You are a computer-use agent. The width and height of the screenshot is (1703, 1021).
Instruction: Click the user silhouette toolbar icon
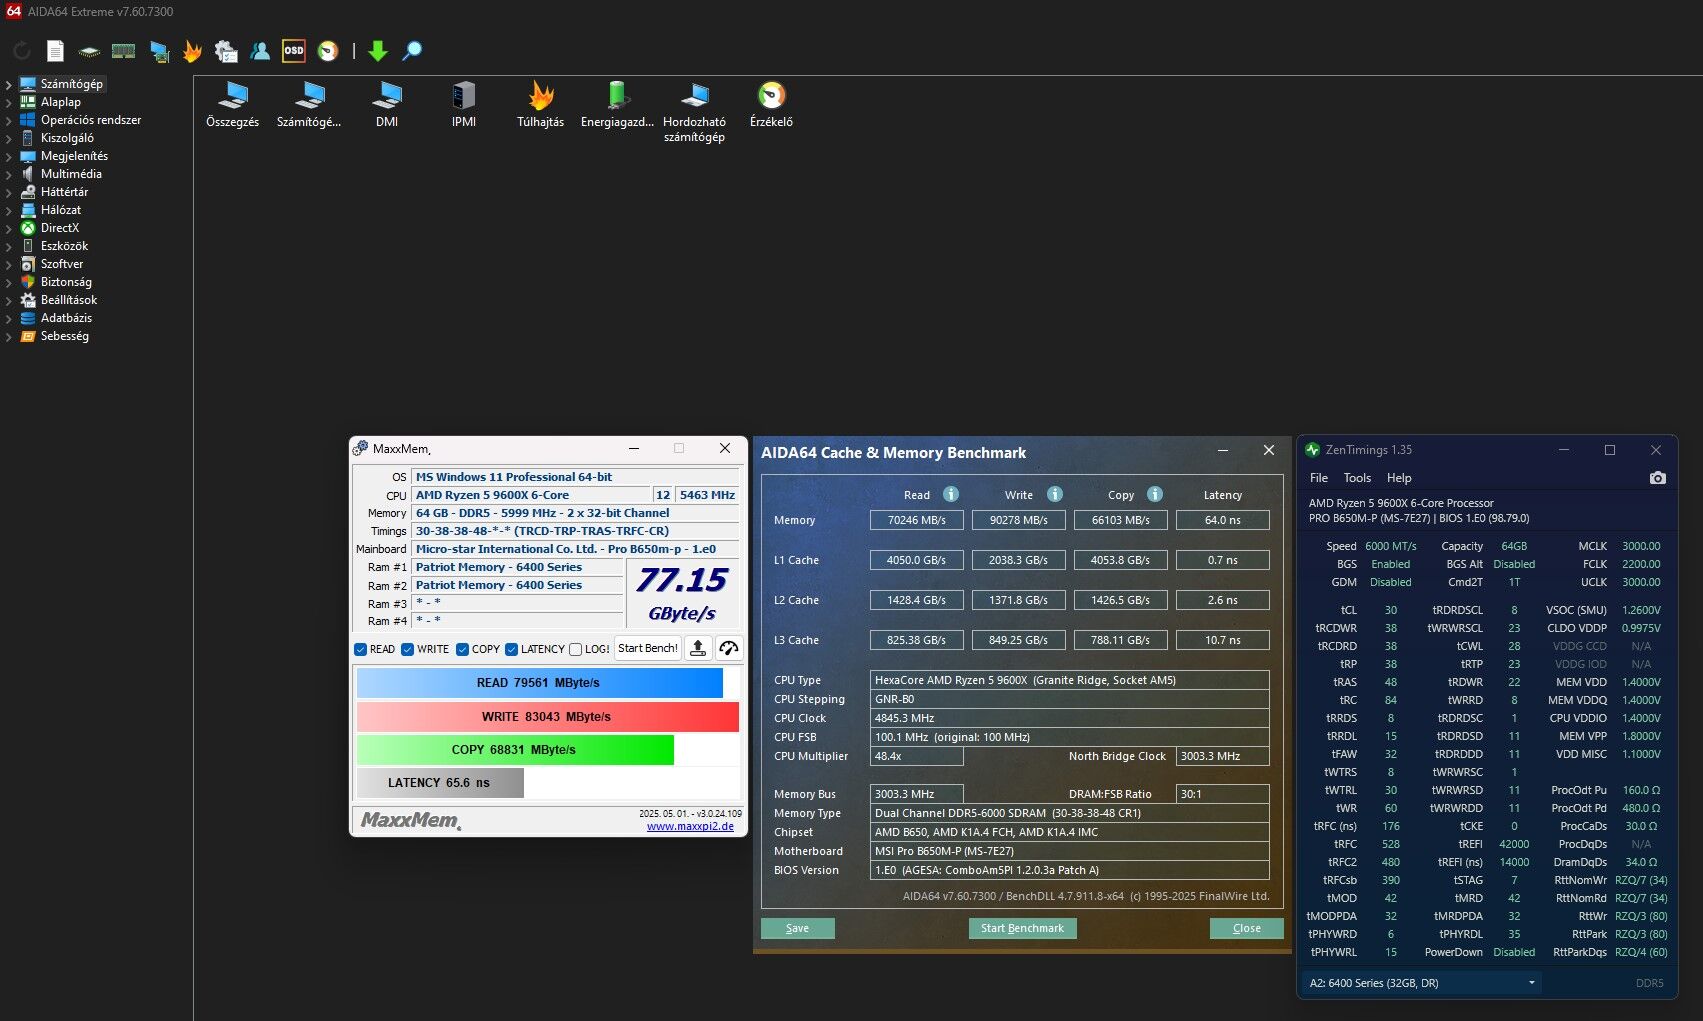coord(260,51)
